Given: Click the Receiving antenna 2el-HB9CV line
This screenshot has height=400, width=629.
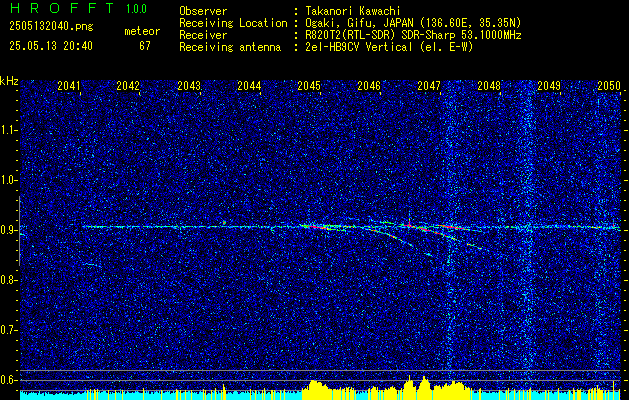Looking at the screenshot, I should pyautogui.click(x=389, y=47).
